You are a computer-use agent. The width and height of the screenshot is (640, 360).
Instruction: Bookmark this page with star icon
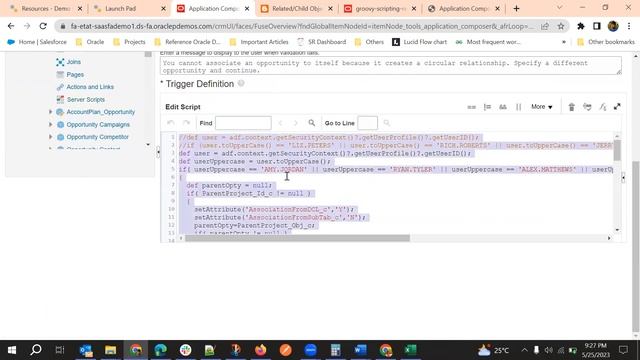pyautogui.click(x=561, y=26)
